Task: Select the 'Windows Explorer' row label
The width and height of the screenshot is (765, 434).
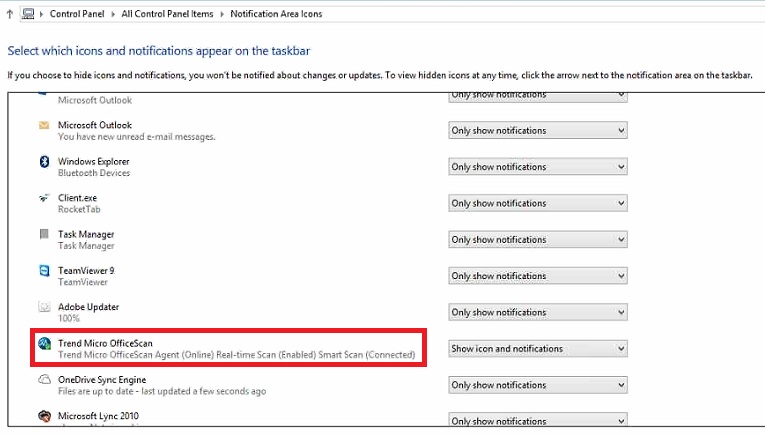Action: (x=94, y=161)
